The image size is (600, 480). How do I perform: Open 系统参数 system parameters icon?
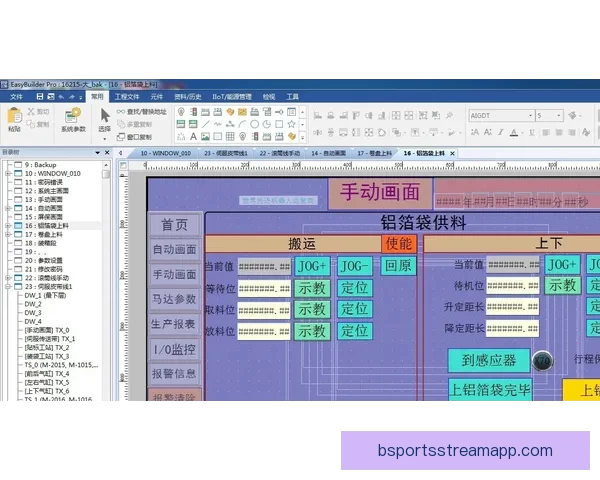click(73, 116)
